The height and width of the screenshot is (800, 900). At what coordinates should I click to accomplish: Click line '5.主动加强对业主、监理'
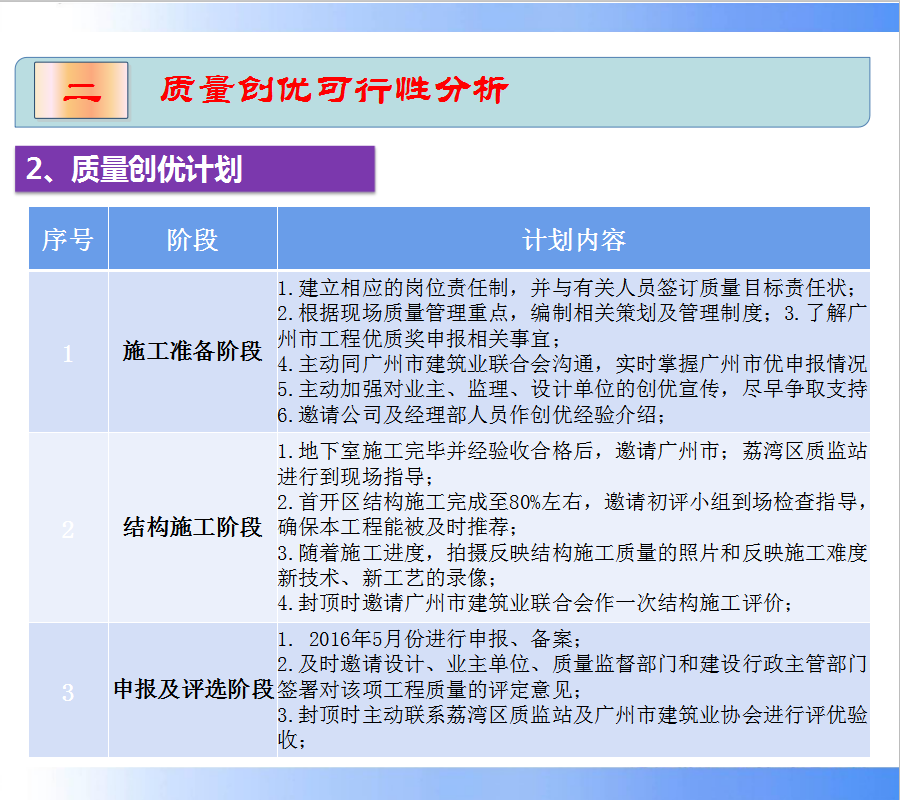tap(572, 389)
